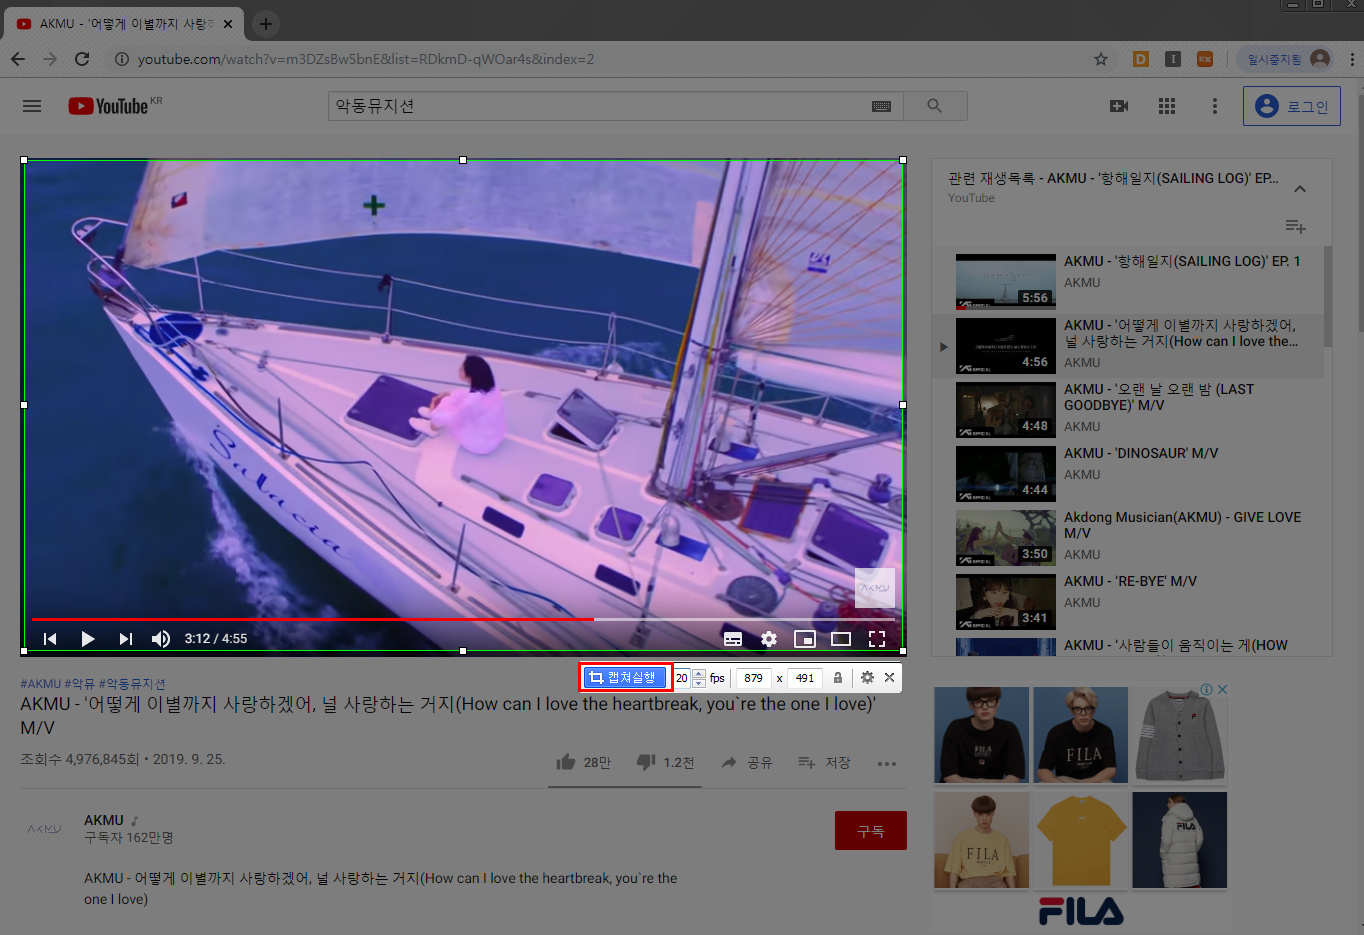This screenshot has height=935, width=1364.
Task: Close the AKMU YouTube tab
Action: tap(229, 24)
